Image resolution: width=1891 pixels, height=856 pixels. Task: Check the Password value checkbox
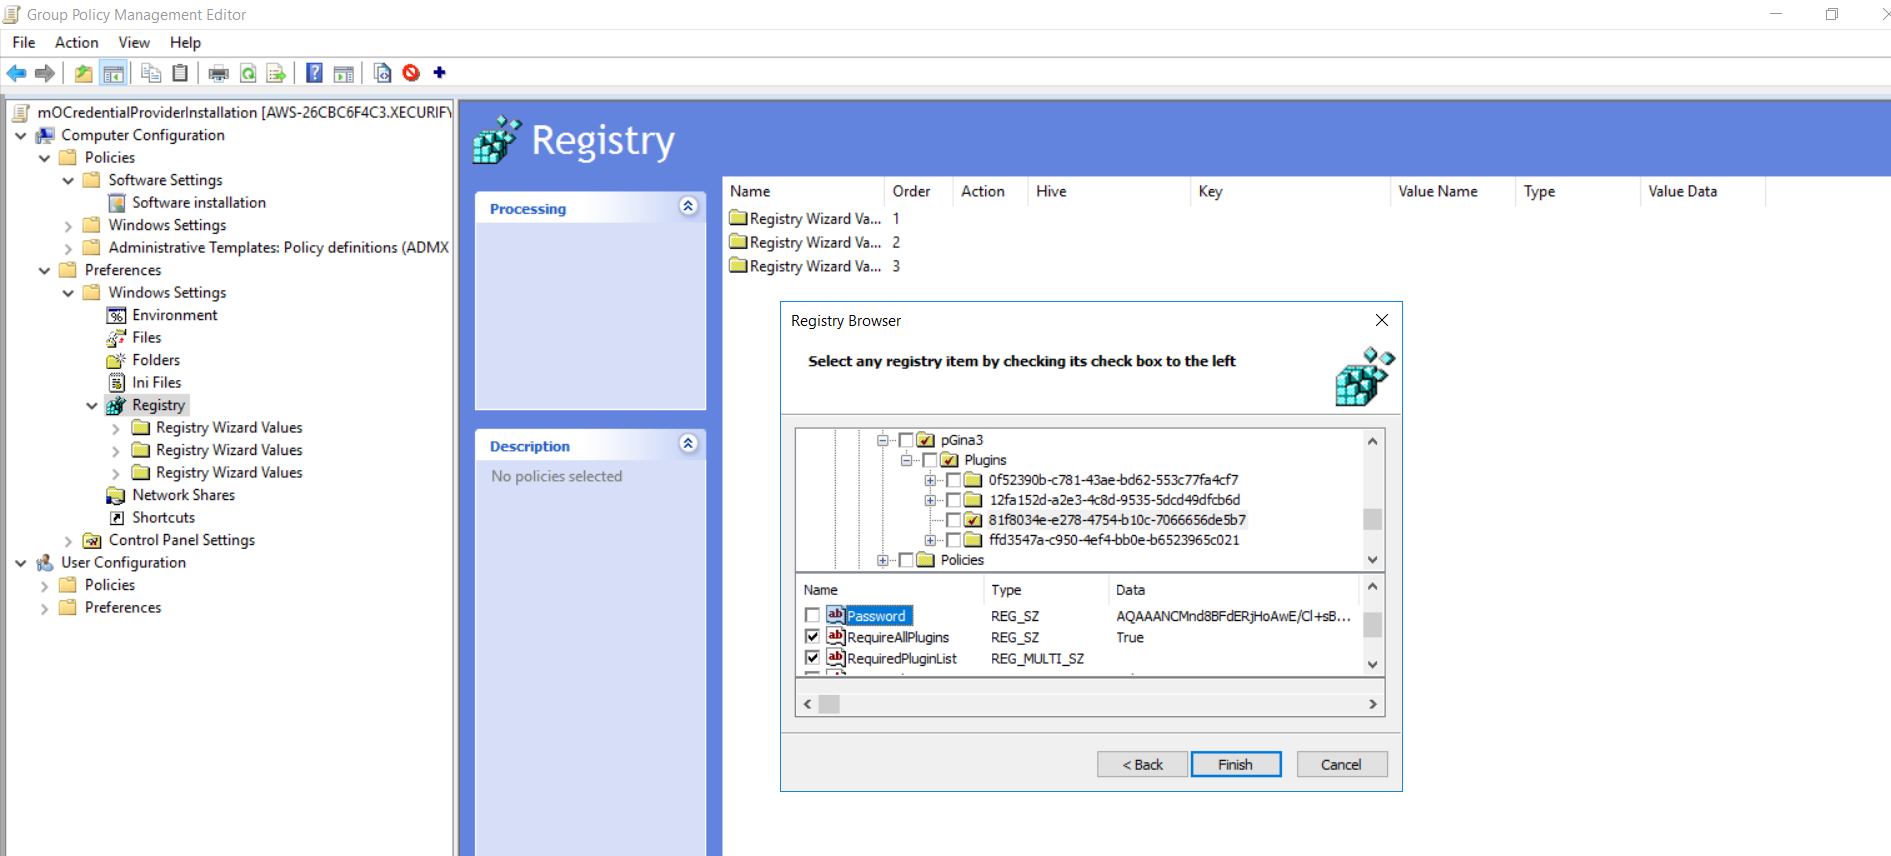pos(812,615)
